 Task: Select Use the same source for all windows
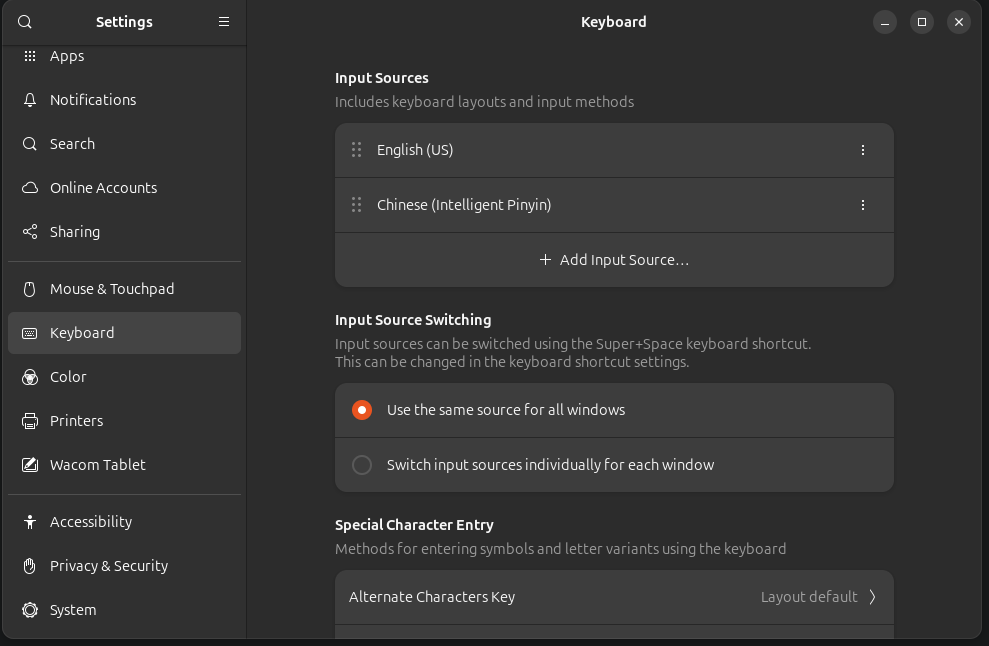[x=362, y=410]
